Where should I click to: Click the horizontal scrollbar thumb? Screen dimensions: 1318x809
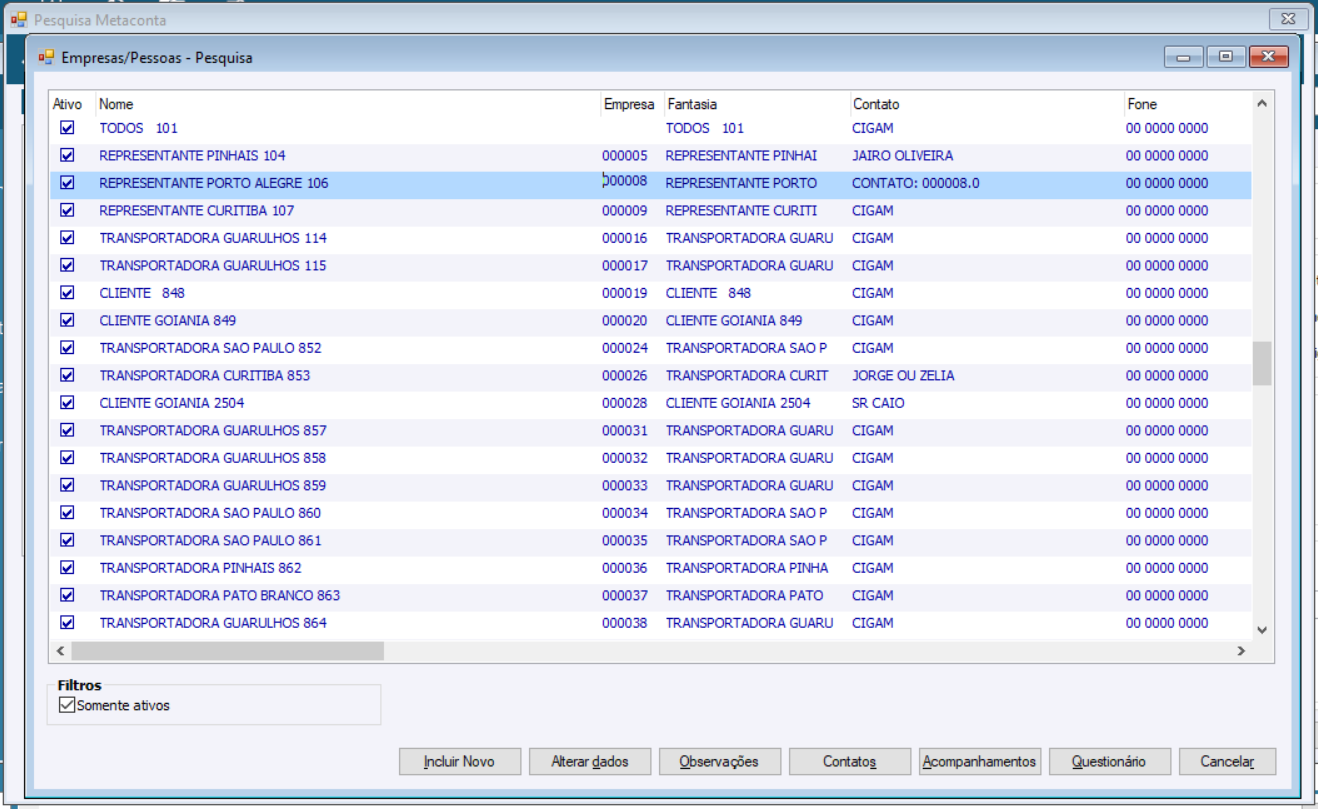click(227, 651)
